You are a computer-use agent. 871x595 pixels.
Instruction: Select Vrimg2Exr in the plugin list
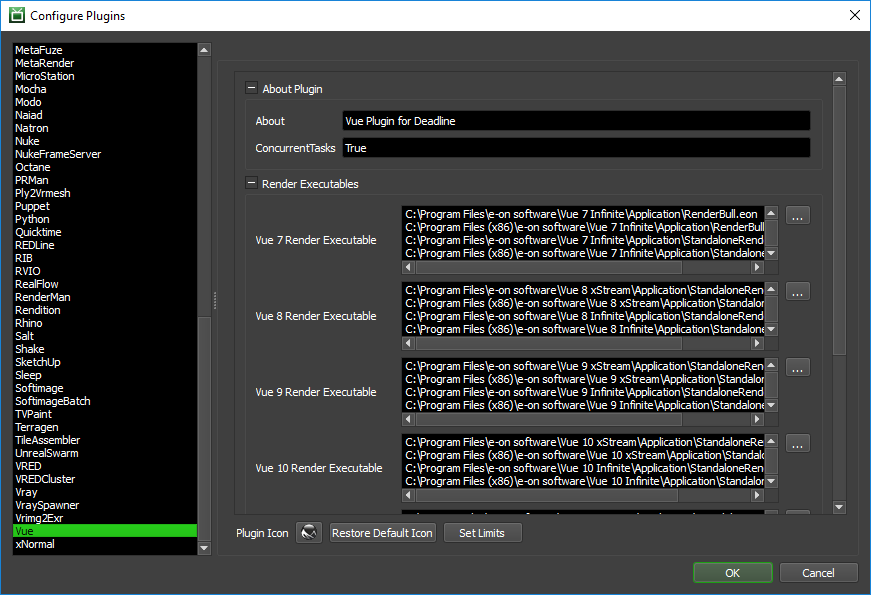105,518
